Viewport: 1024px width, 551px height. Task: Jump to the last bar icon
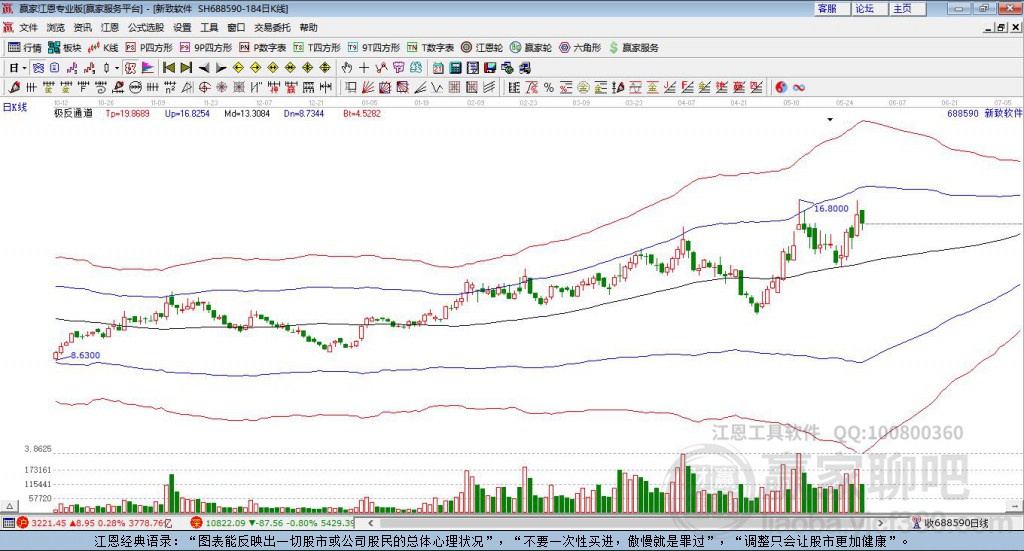click(186, 68)
